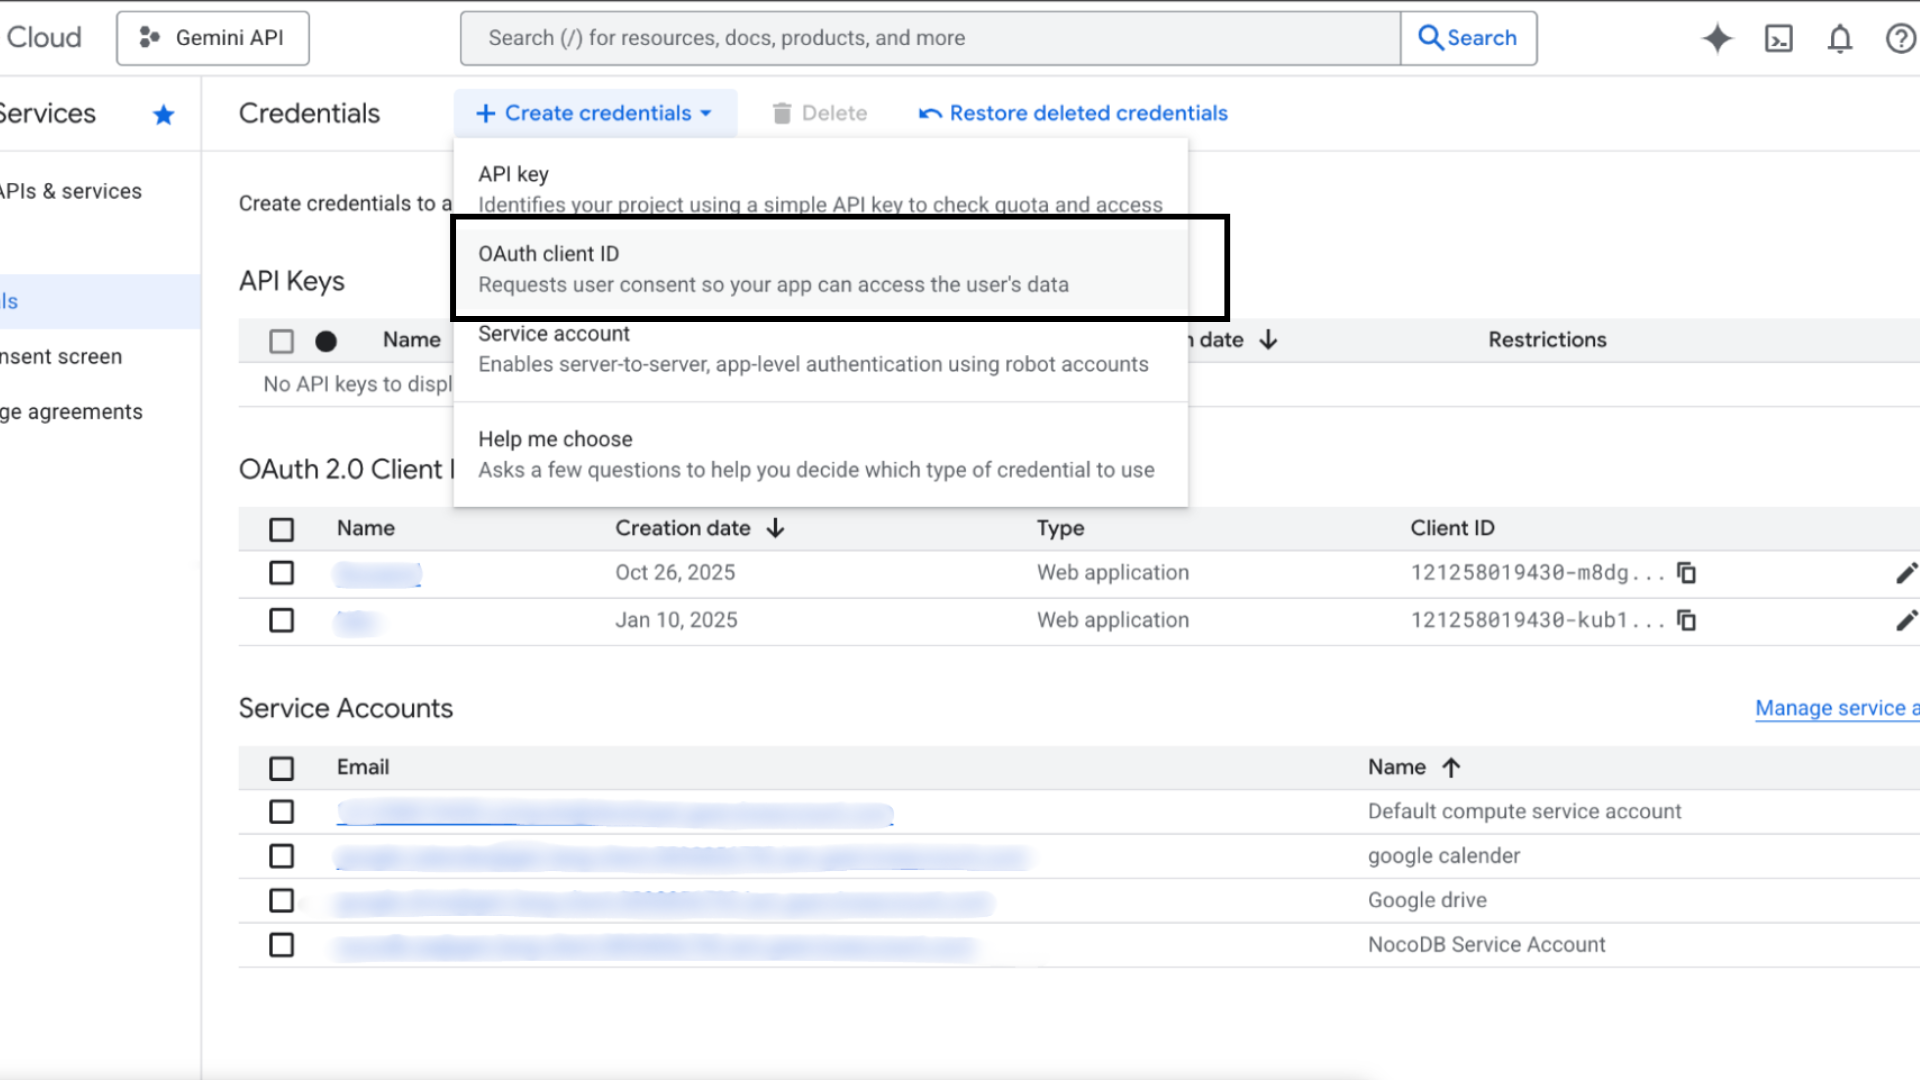
Task: Check the Jan 10 OAuth client row checkbox
Action: (x=281, y=620)
